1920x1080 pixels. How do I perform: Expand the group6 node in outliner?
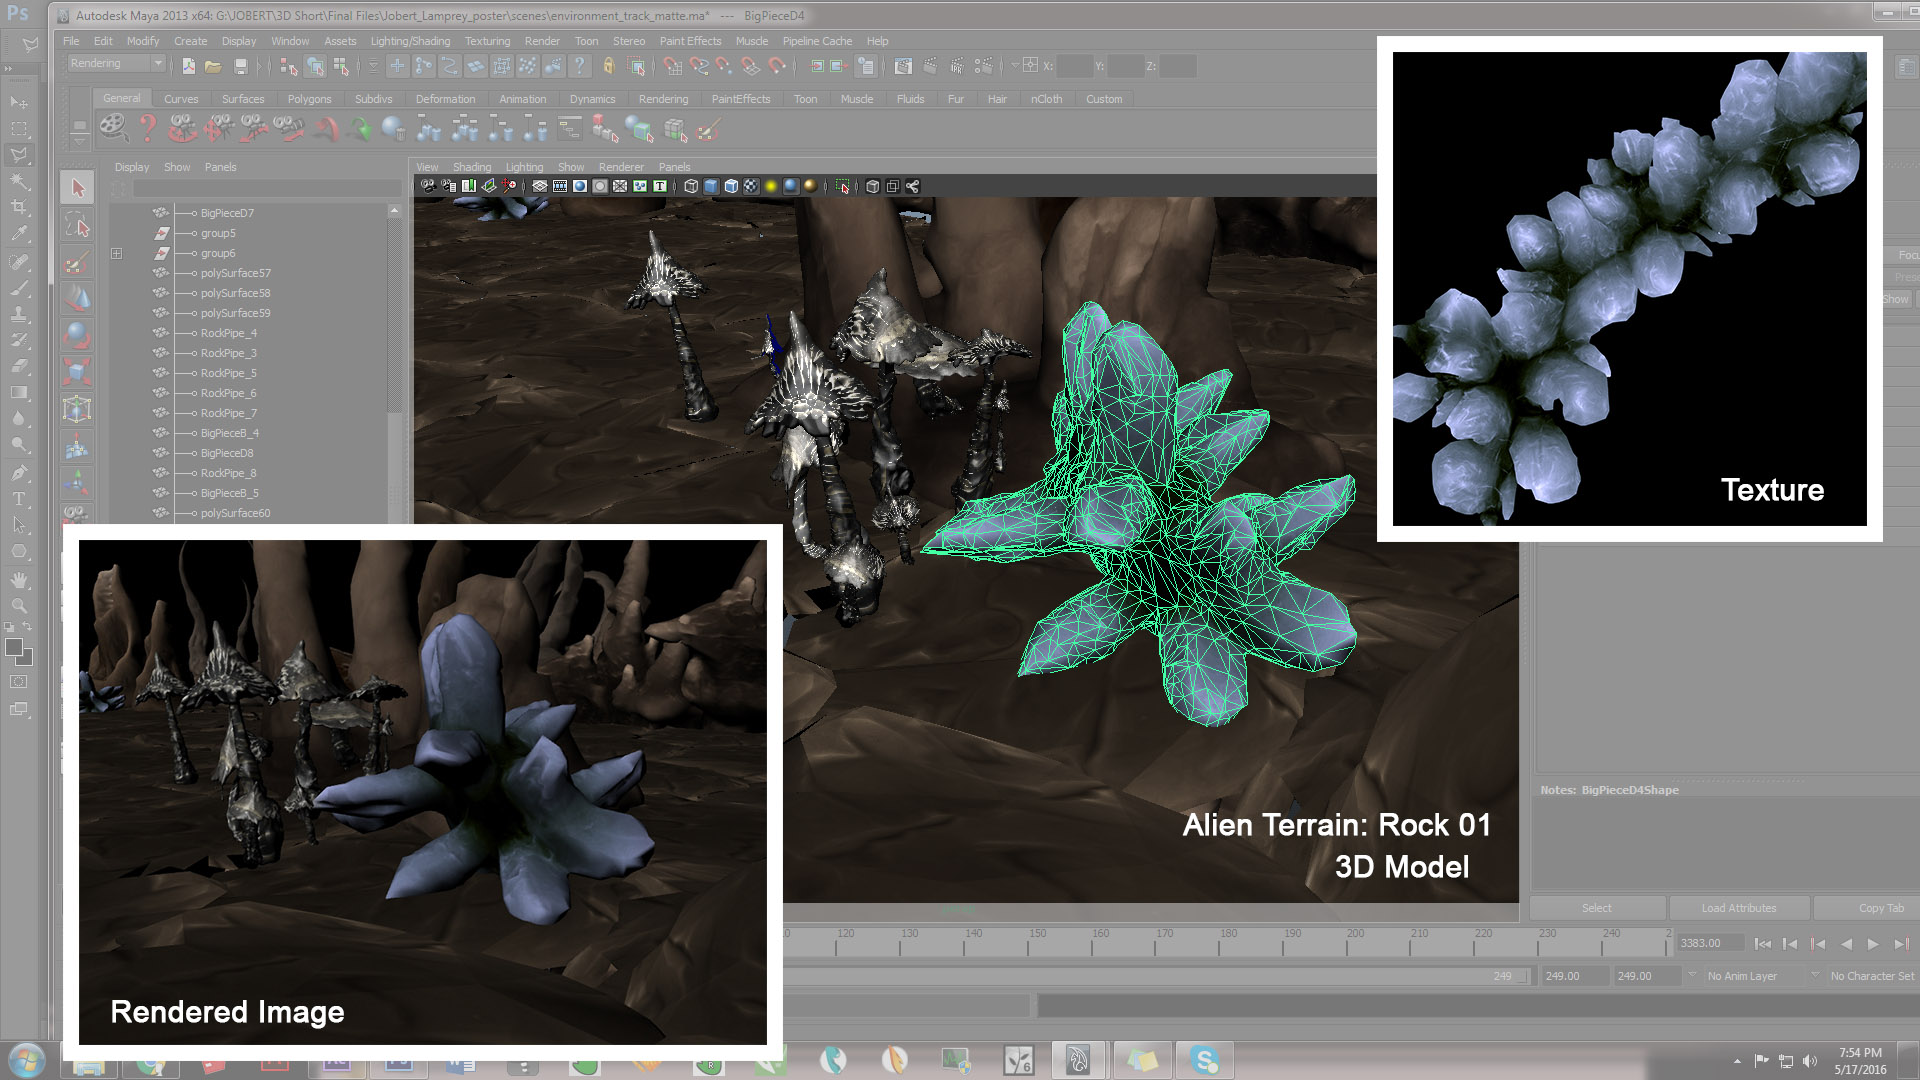117,253
